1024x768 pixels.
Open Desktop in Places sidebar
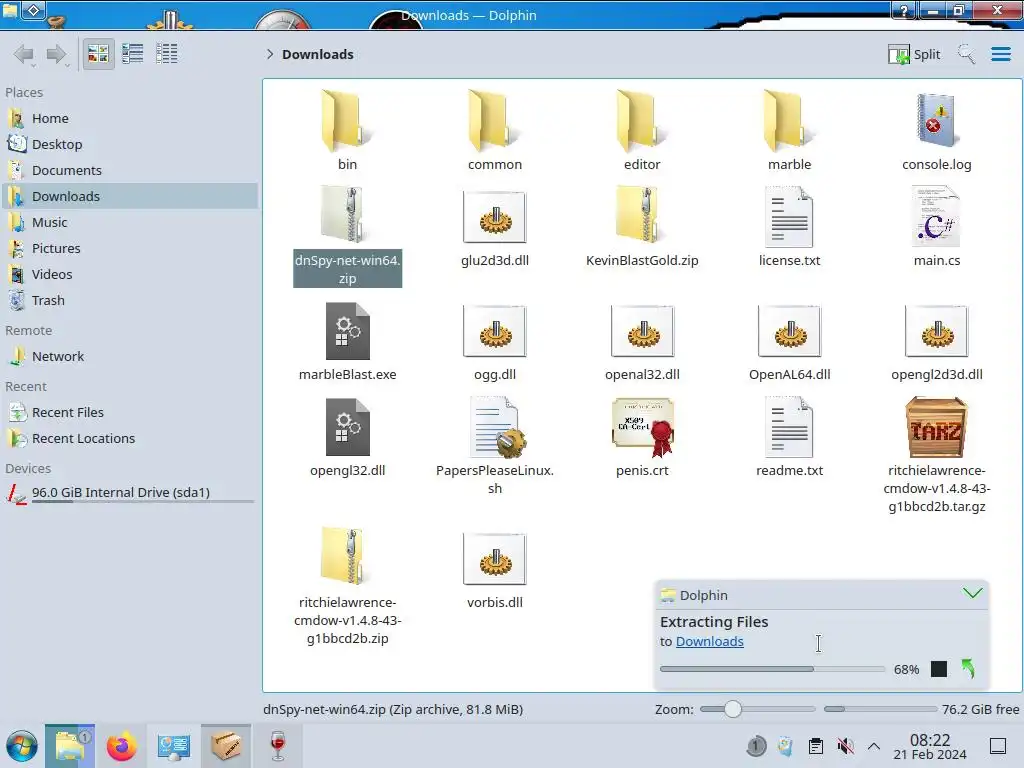pos(131,144)
